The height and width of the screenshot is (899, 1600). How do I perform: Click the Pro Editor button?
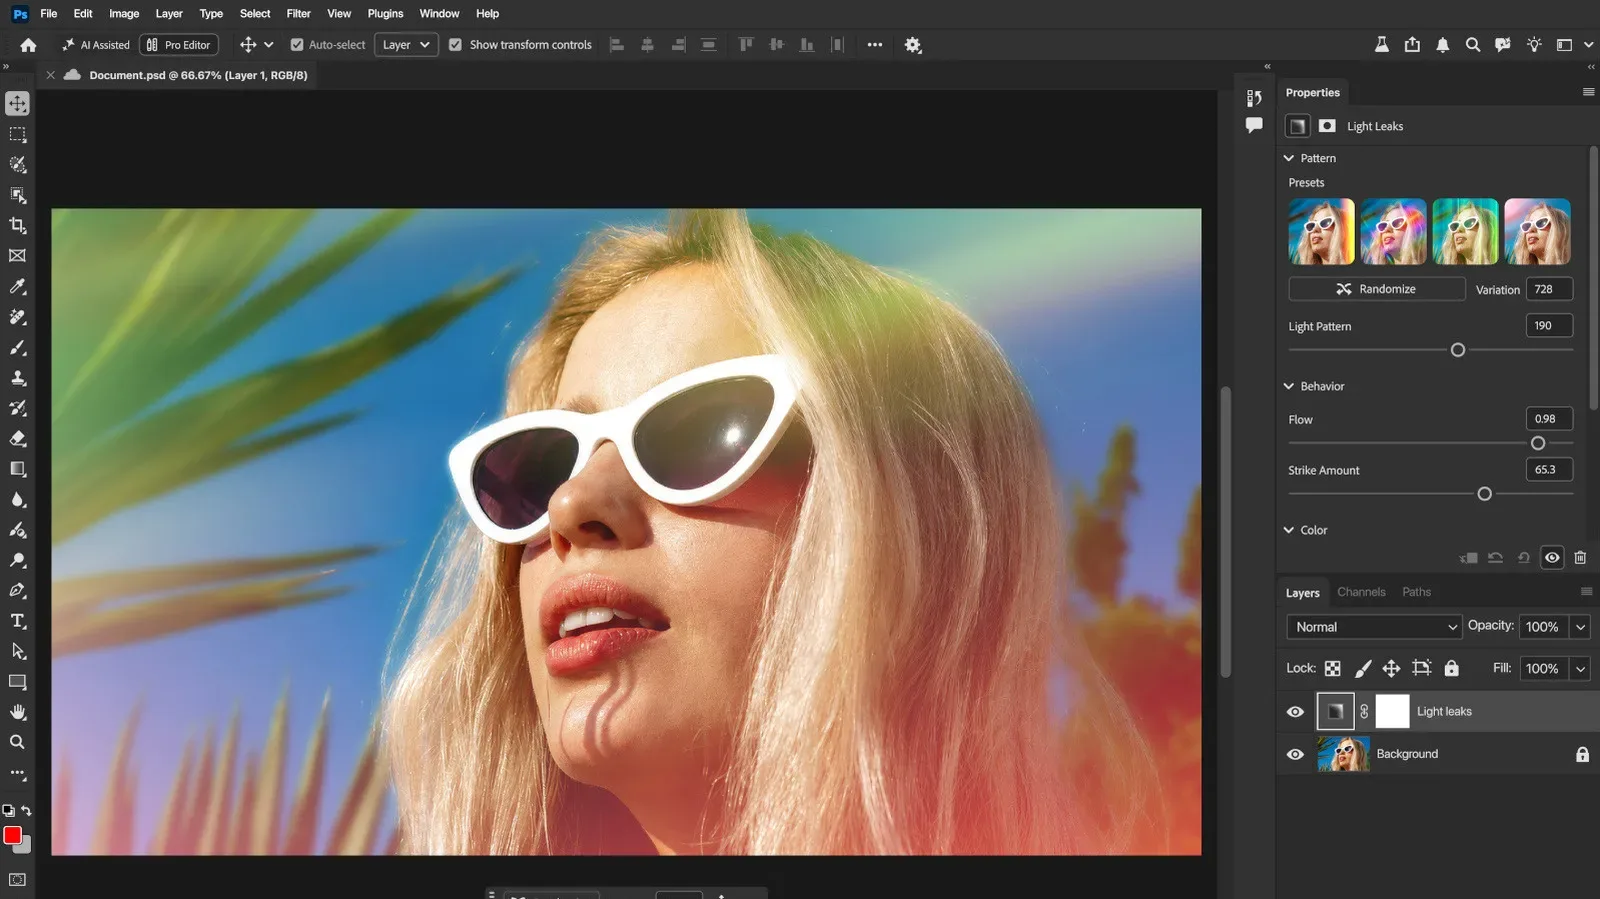point(179,45)
